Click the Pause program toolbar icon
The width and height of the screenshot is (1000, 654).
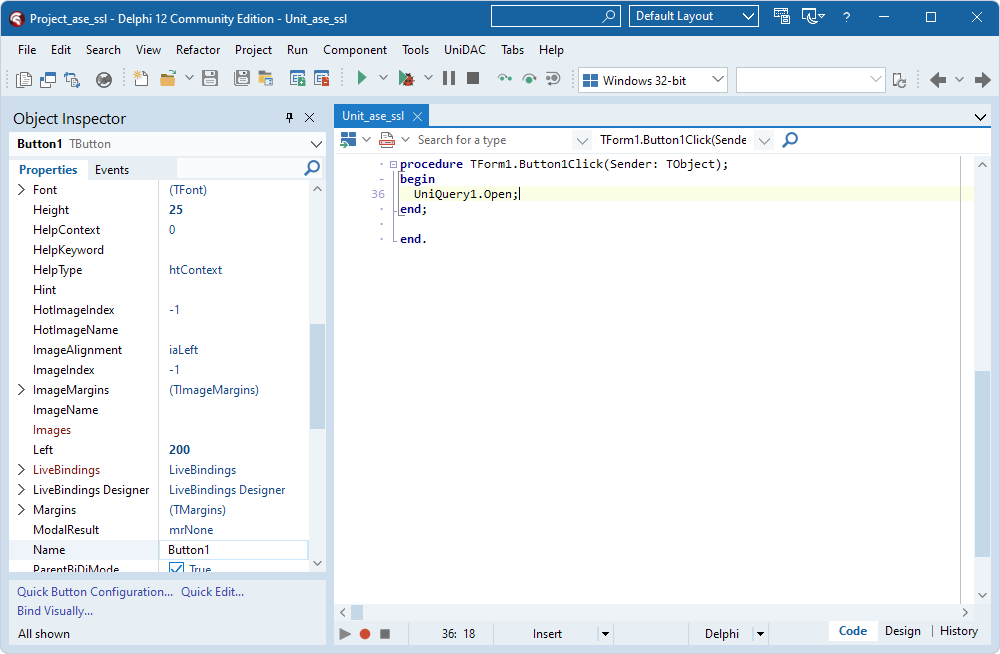[449, 79]
